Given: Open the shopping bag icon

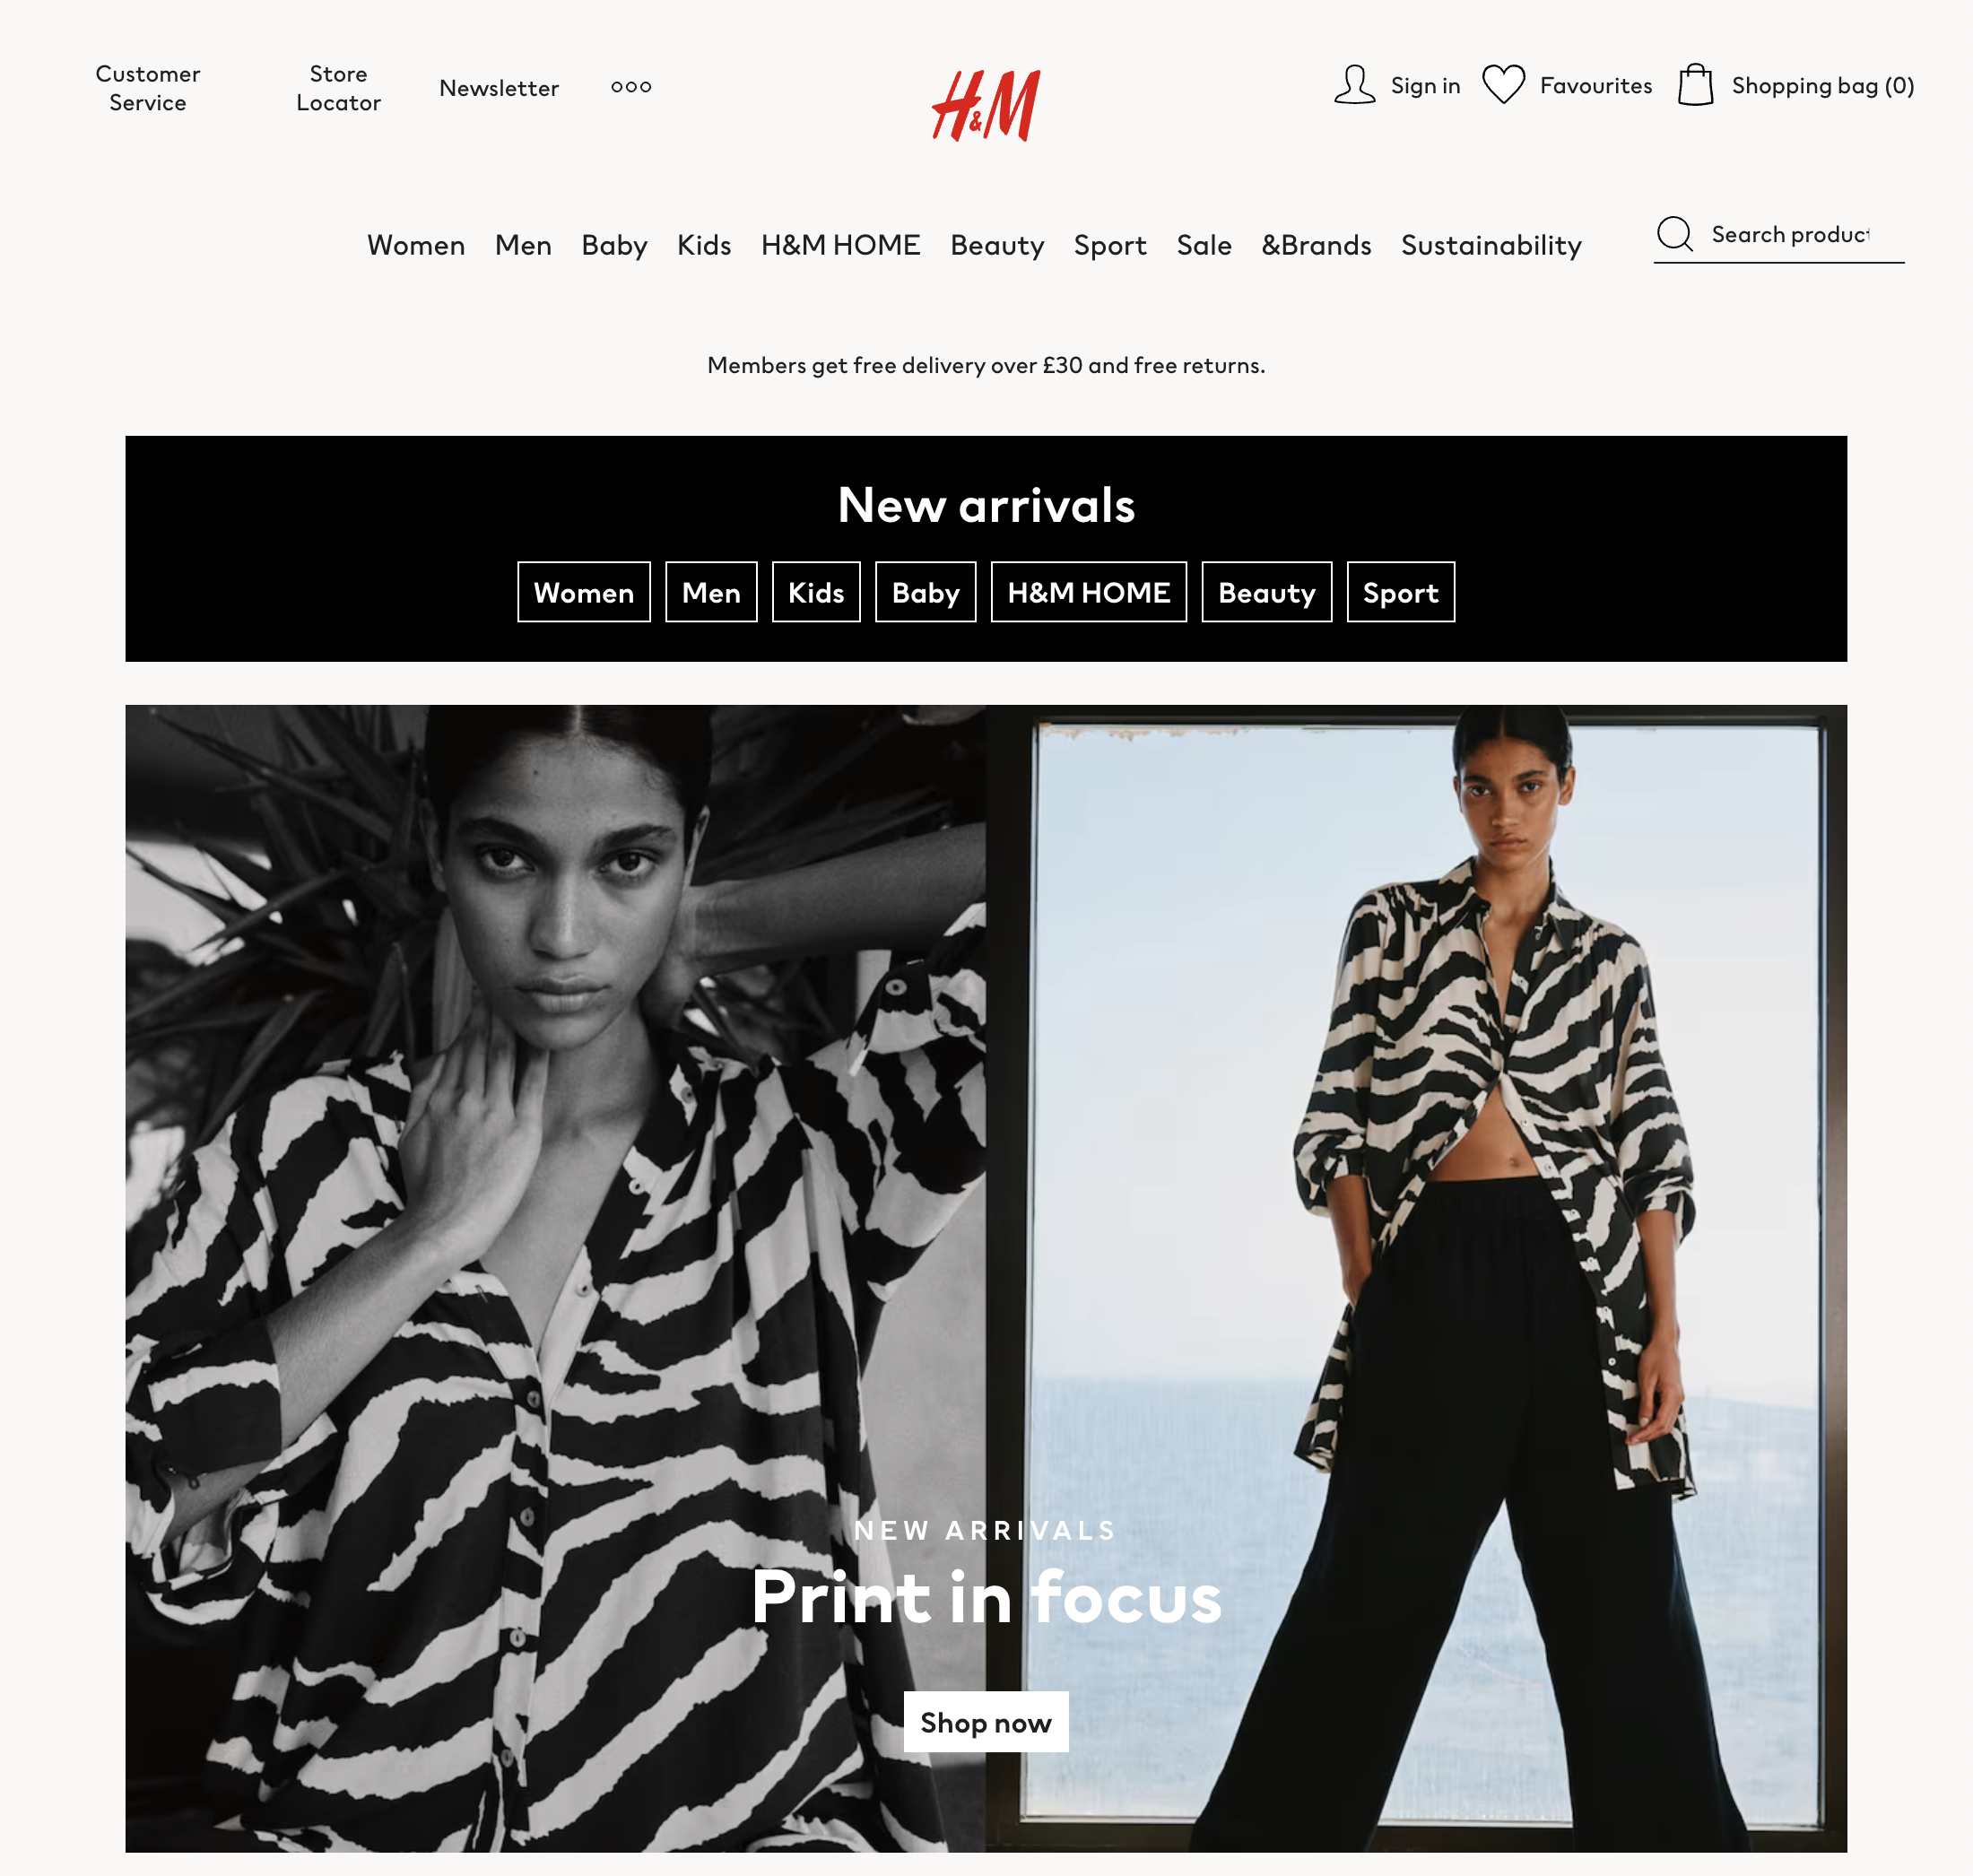Looking at the screenshot, I should pos(1695,85).
